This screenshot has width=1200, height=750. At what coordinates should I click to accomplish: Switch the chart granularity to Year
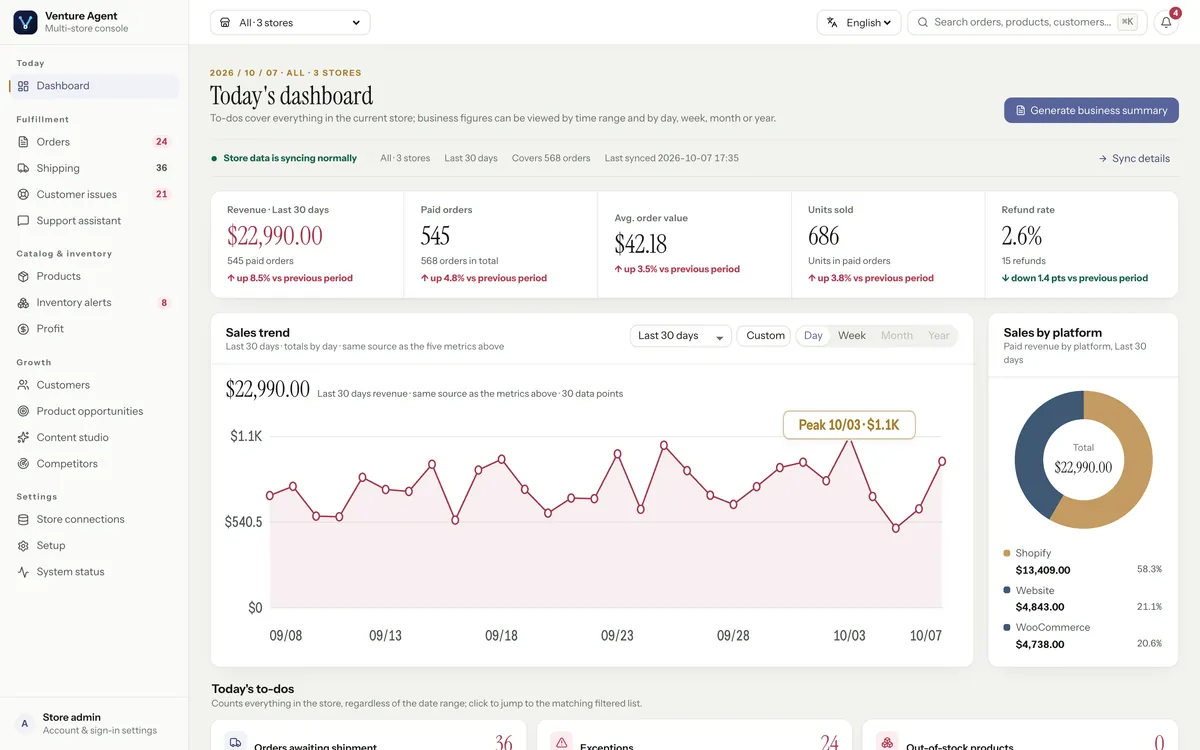pos(939,336)
